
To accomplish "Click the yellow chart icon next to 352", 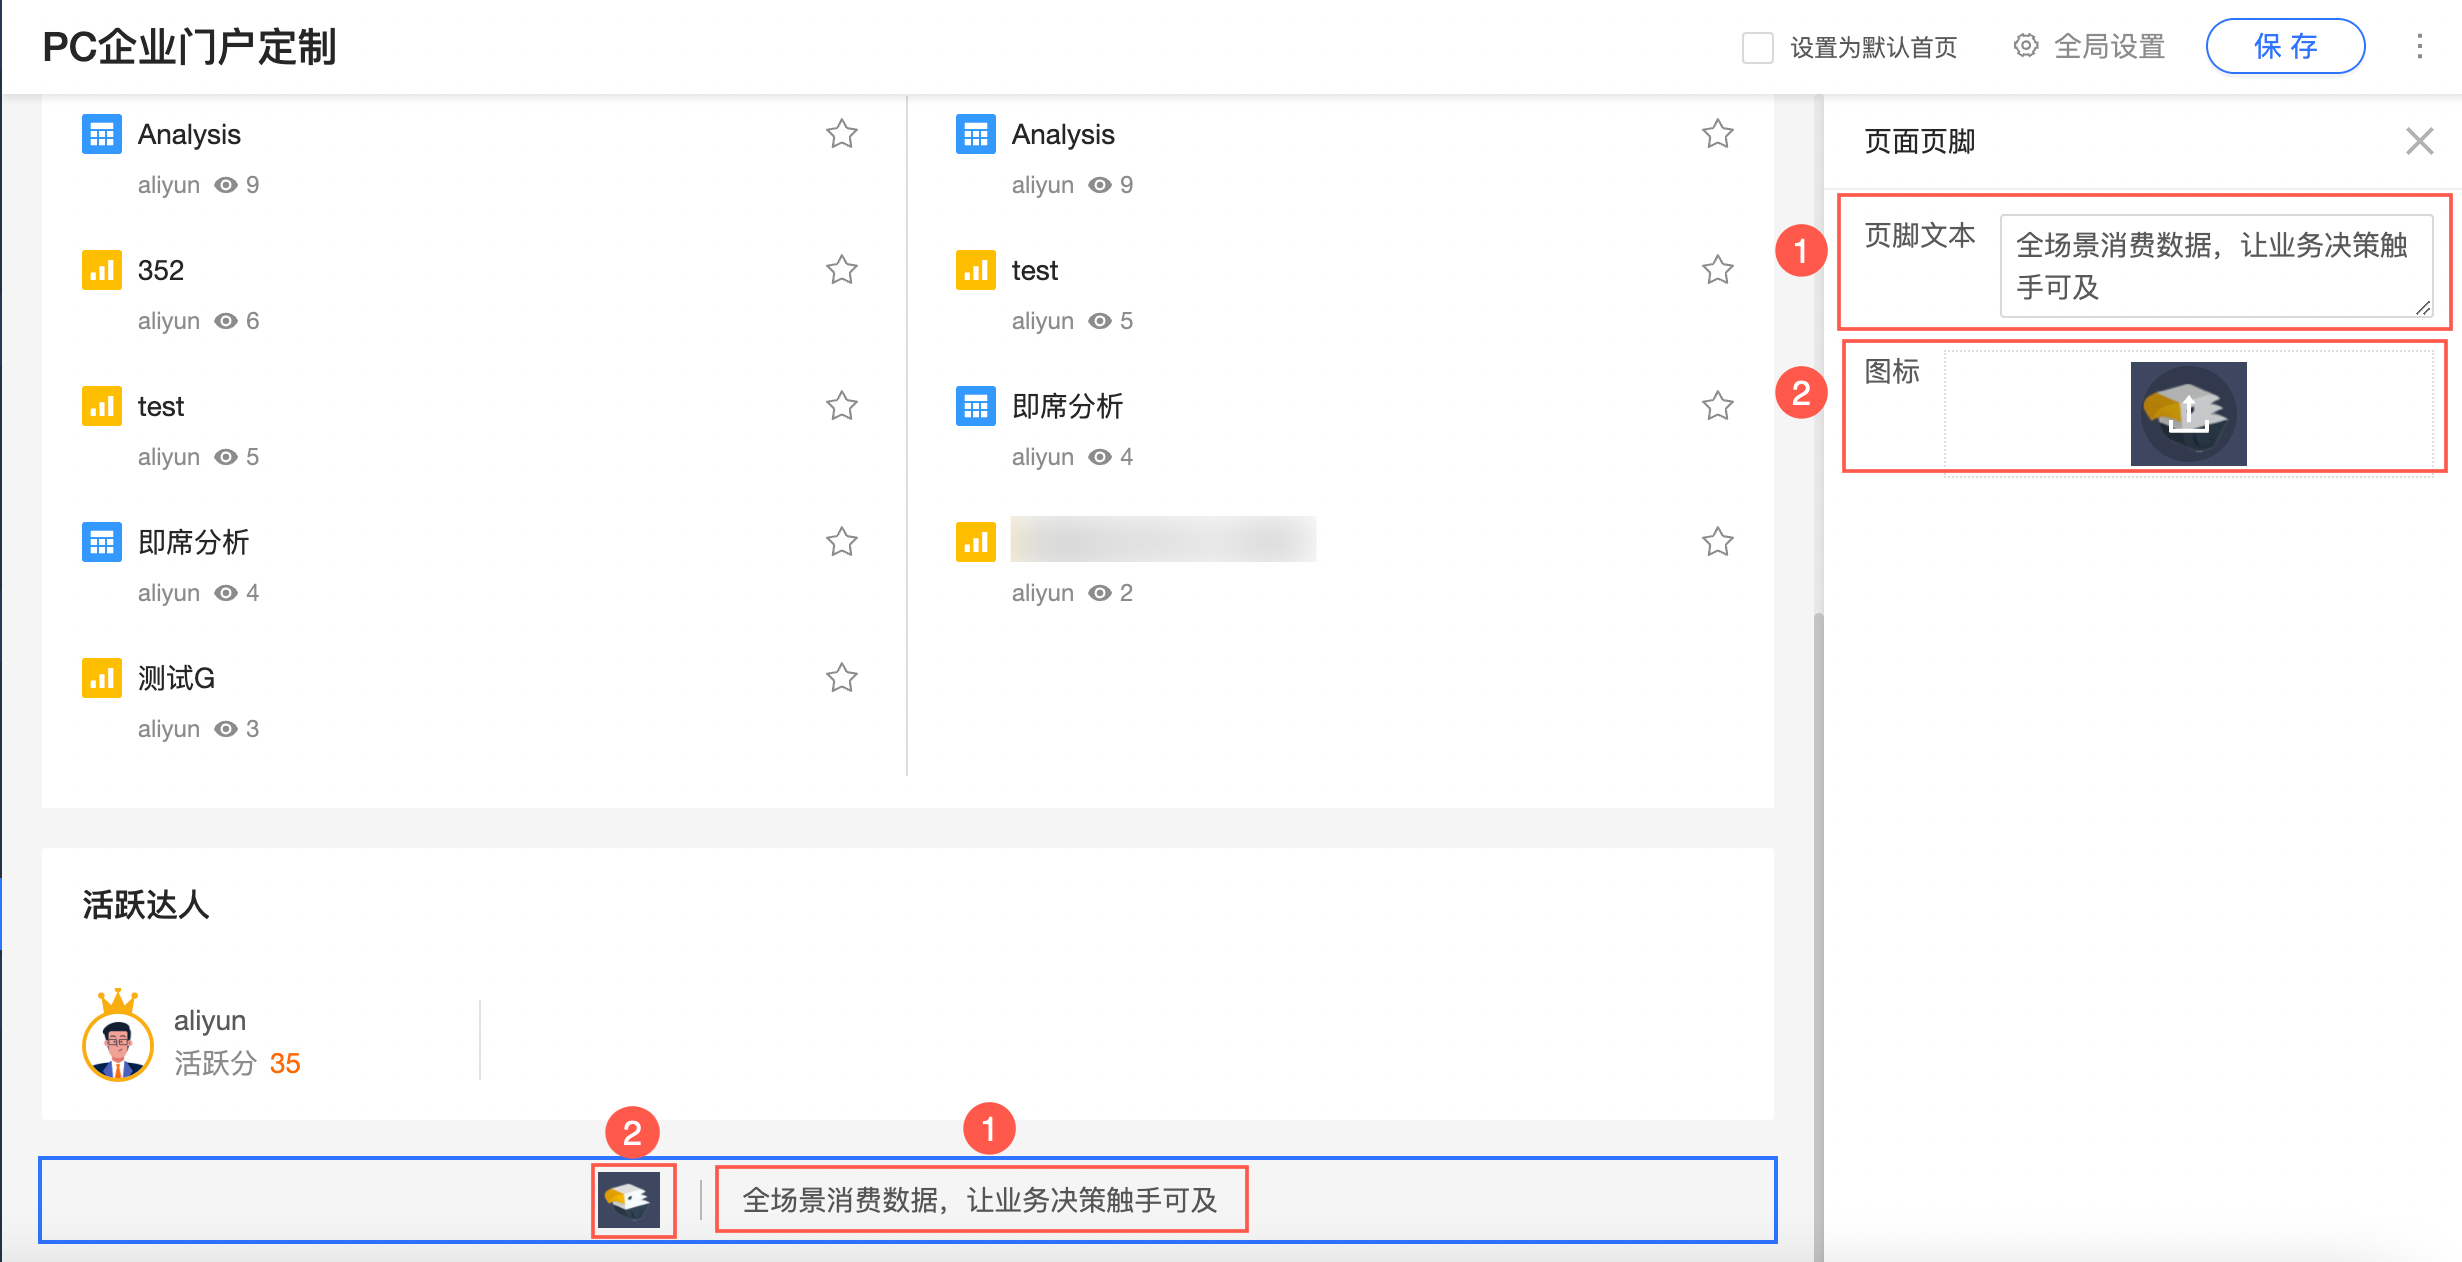I will pyautogui.click(x=101, y=270).
